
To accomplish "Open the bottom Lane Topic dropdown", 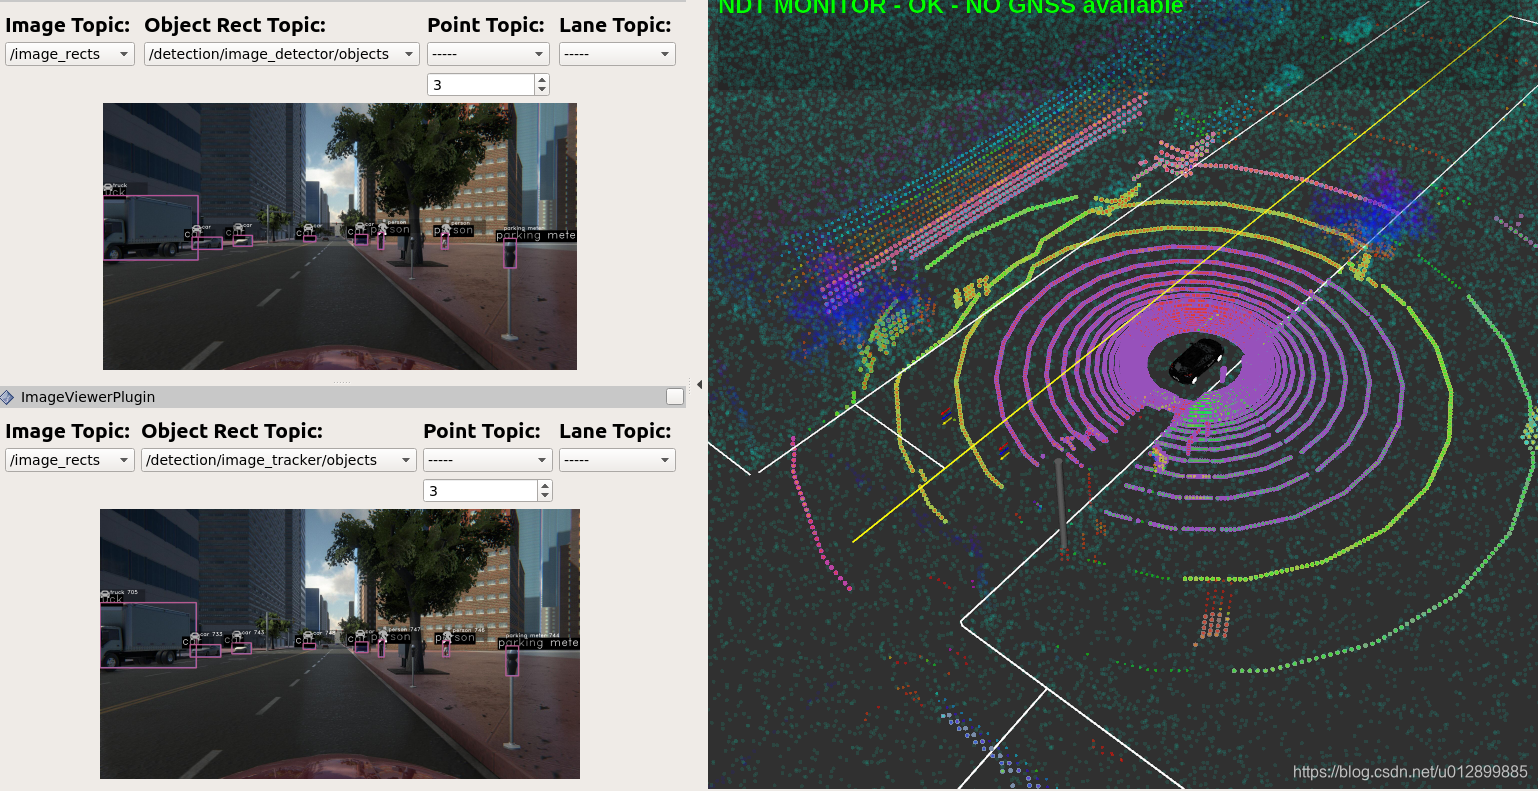I will click(617, 460).
